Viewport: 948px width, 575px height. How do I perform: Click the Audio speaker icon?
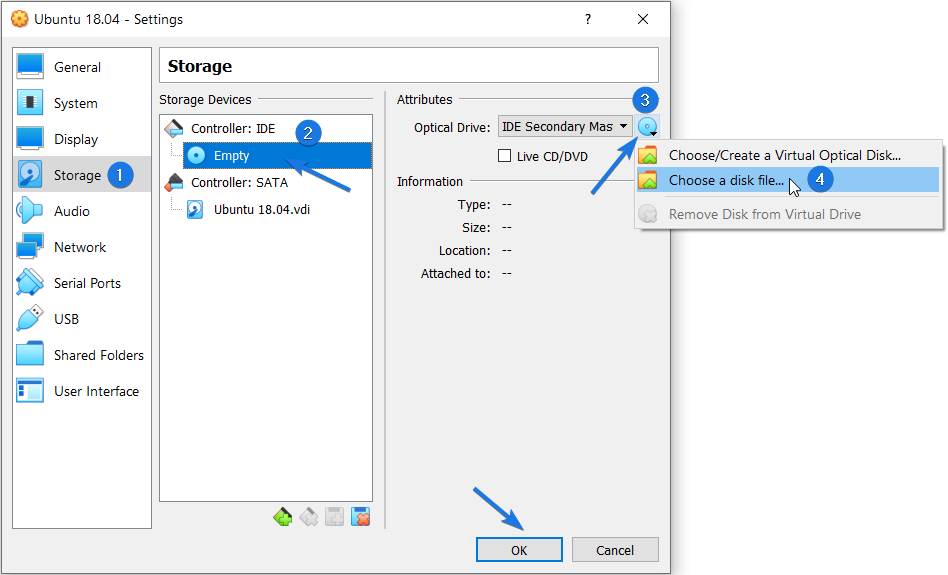click(30, 210)
